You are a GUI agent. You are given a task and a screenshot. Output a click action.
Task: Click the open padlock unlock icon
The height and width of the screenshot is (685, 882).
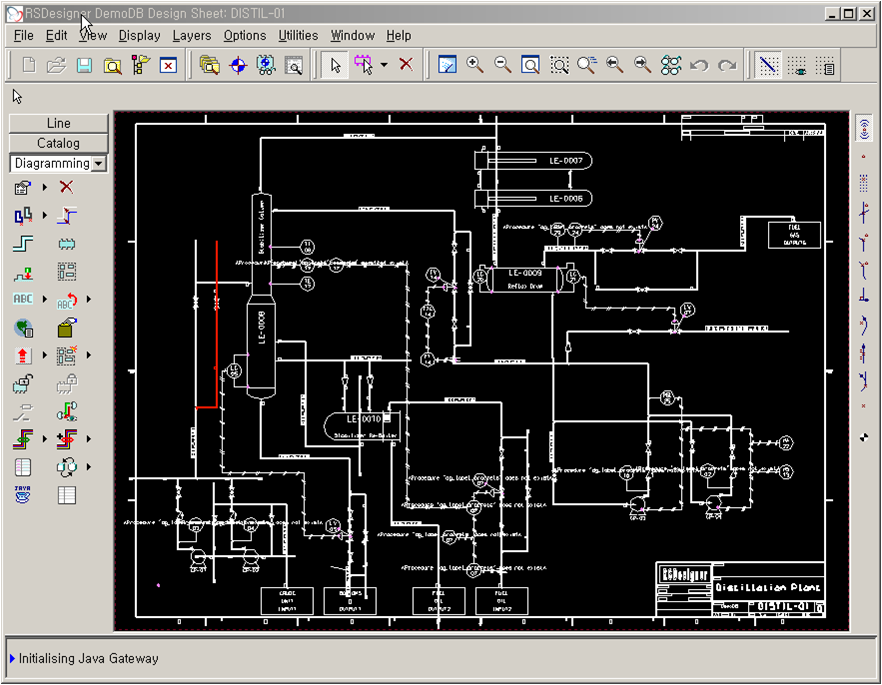pos(23,384)
